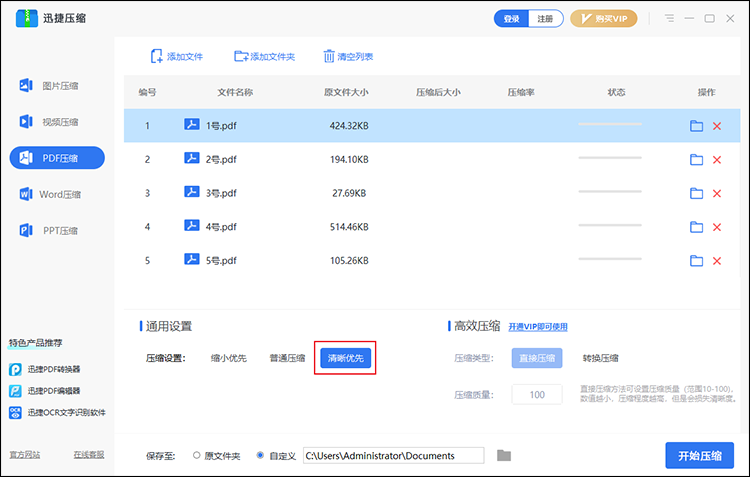Screen dimensions: 750x477
Task: Switch to 图片压缩 tab
Action: (58, 86)
